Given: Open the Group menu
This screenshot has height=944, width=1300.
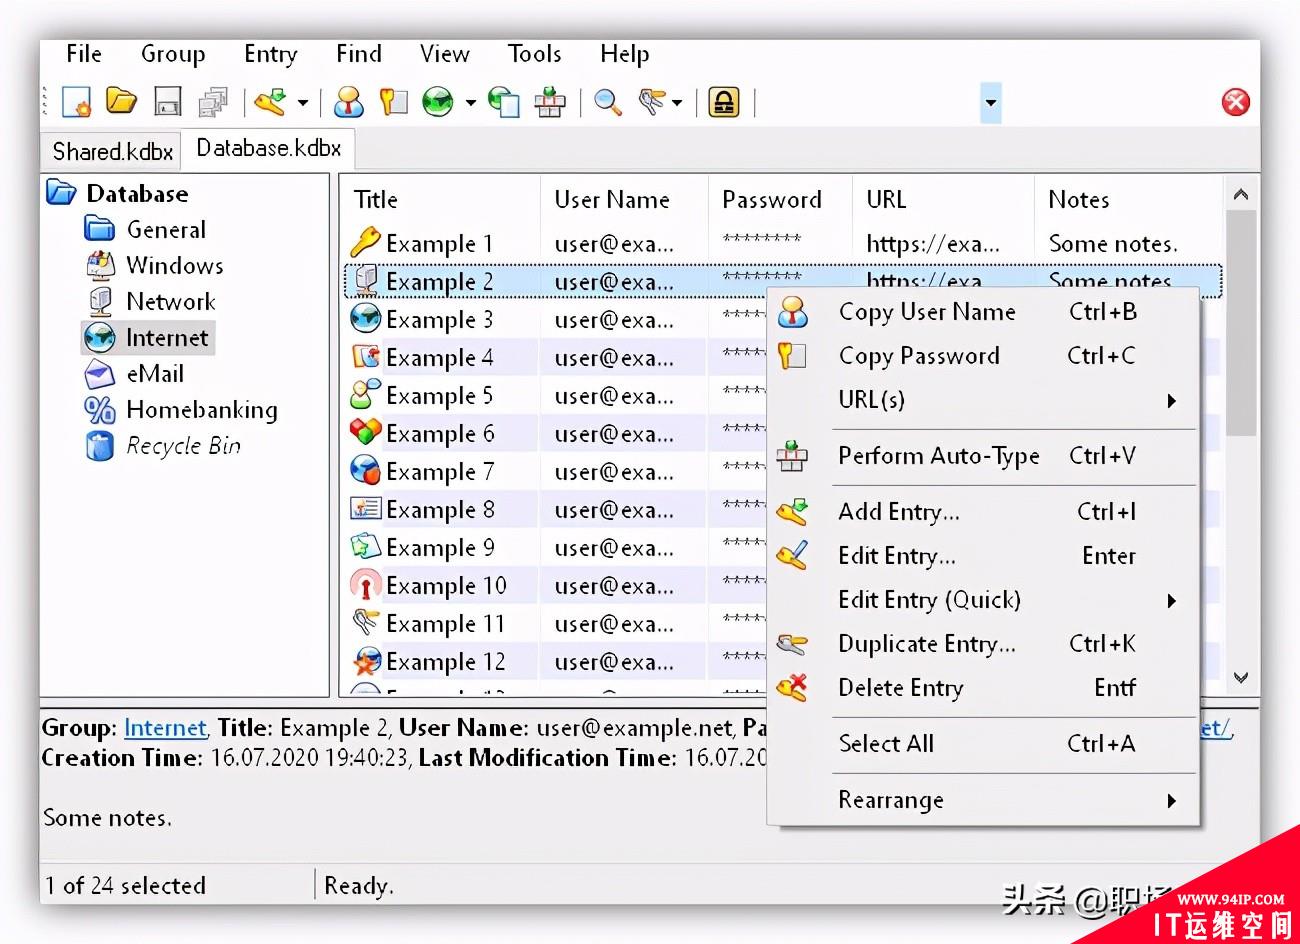Looking at the screenshot, I should click(x=173, y=54).
